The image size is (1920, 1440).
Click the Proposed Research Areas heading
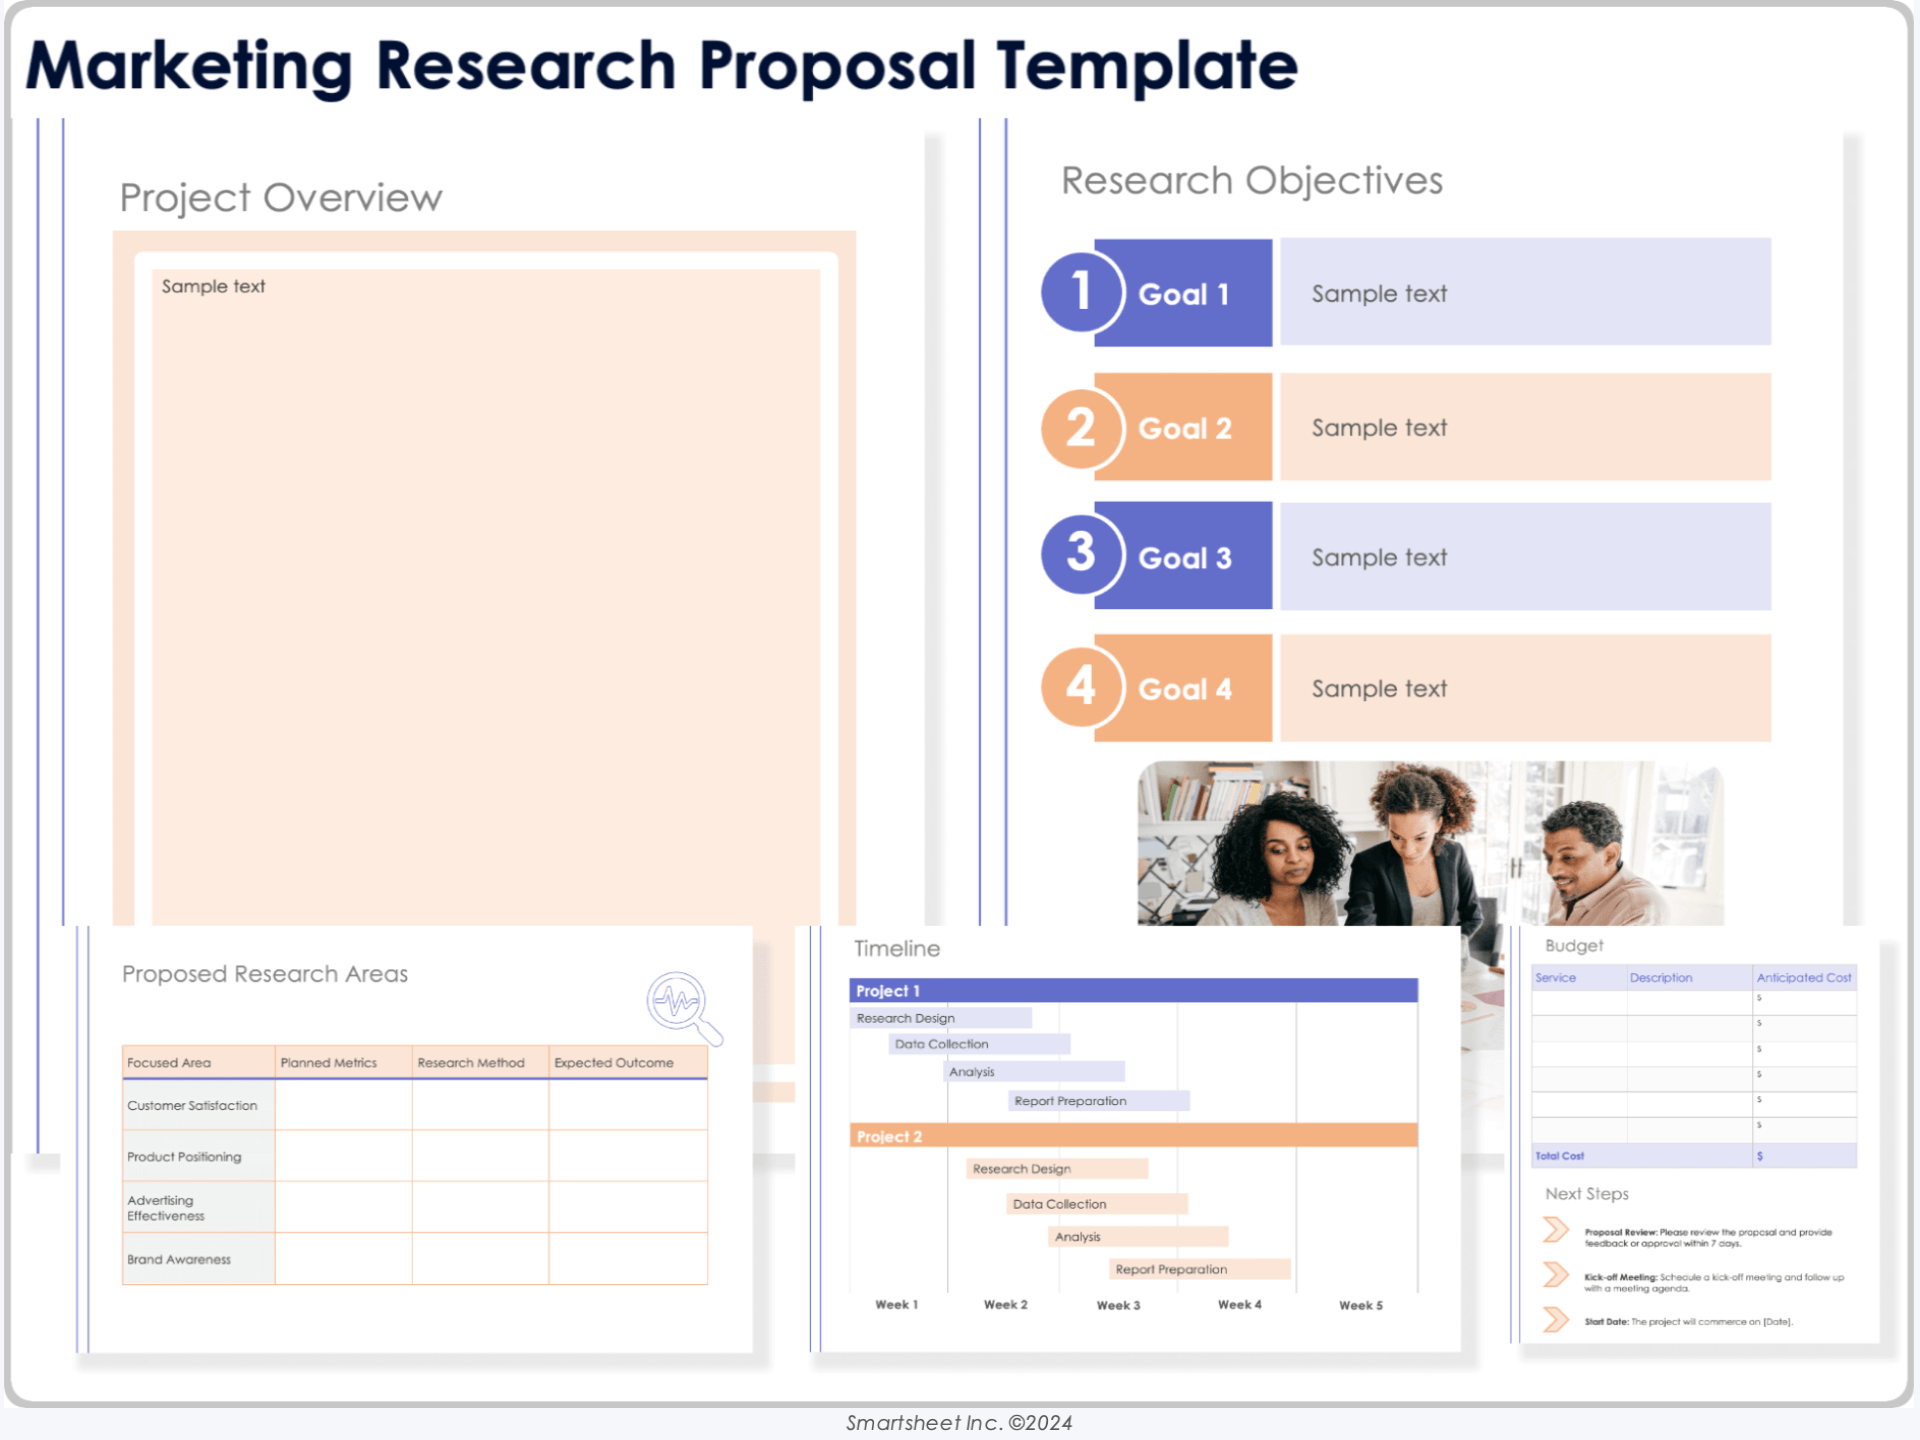point(265,974)
